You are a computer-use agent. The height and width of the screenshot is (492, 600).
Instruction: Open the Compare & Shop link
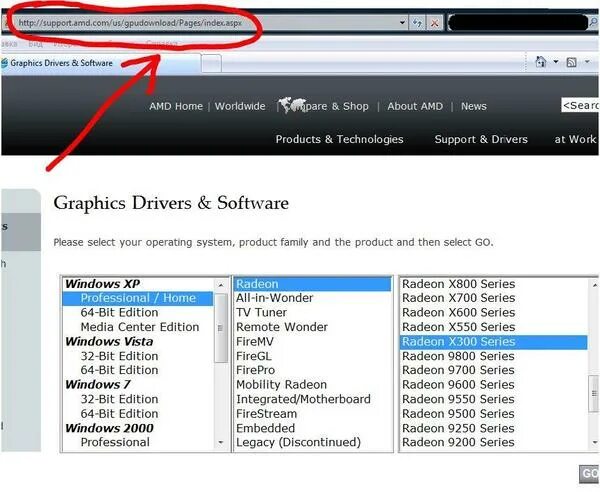pyautogui.click(x=331, y=106)
